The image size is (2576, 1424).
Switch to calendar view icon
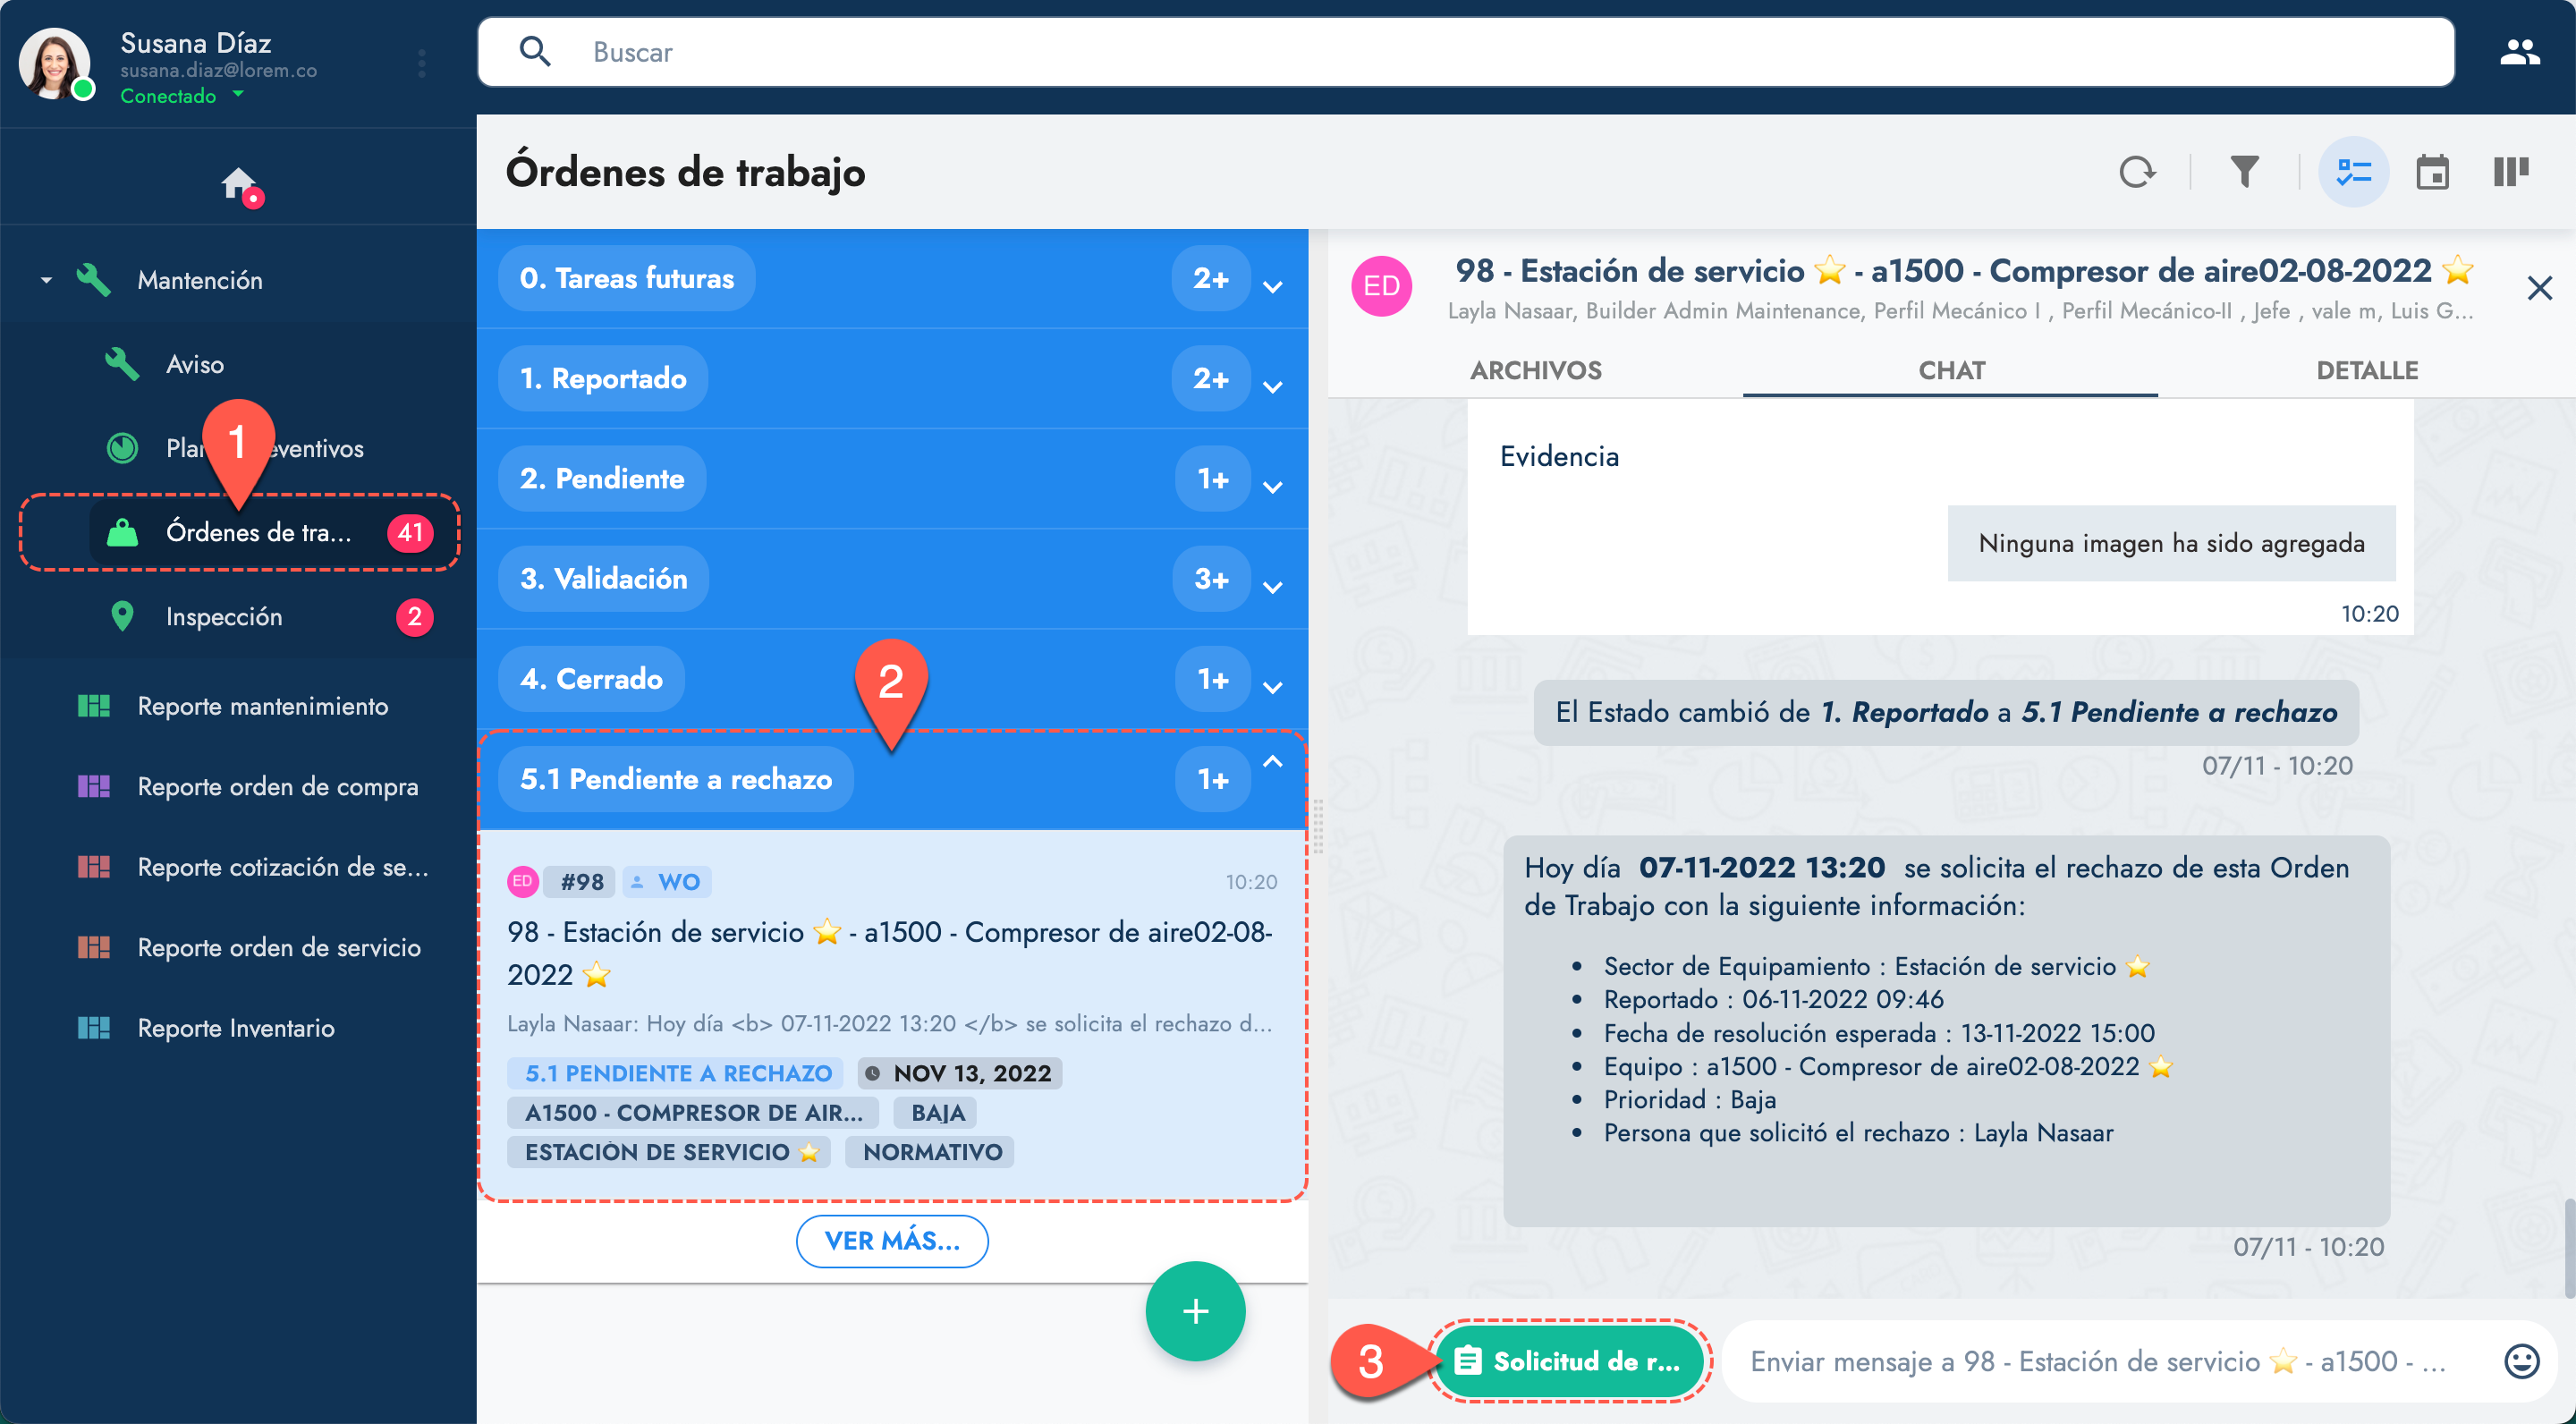pyautogui.click(x=2432, y=172)
